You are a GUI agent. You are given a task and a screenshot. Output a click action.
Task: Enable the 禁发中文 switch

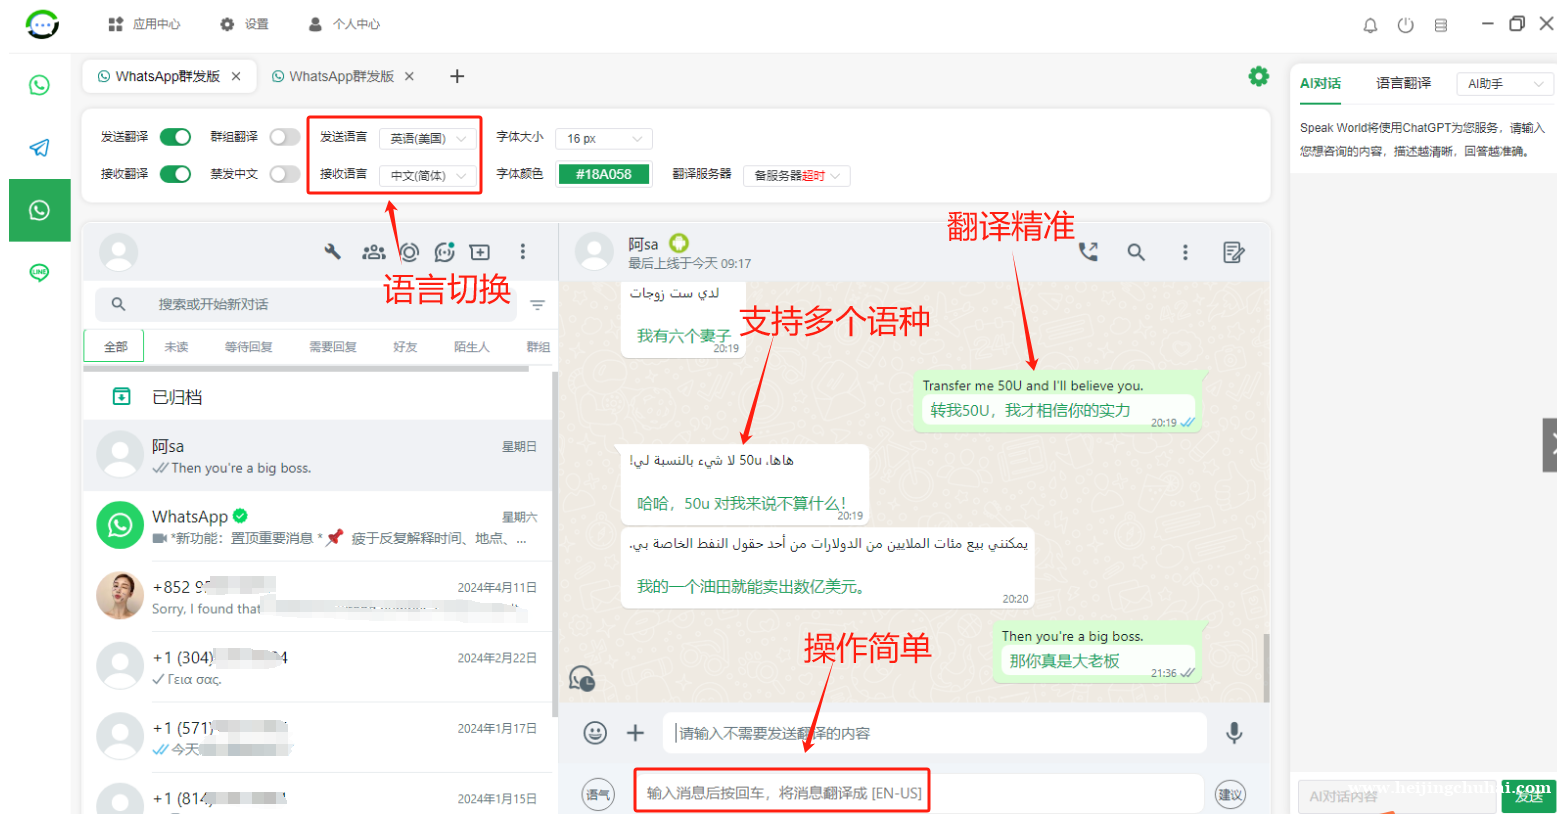(285, 174)
